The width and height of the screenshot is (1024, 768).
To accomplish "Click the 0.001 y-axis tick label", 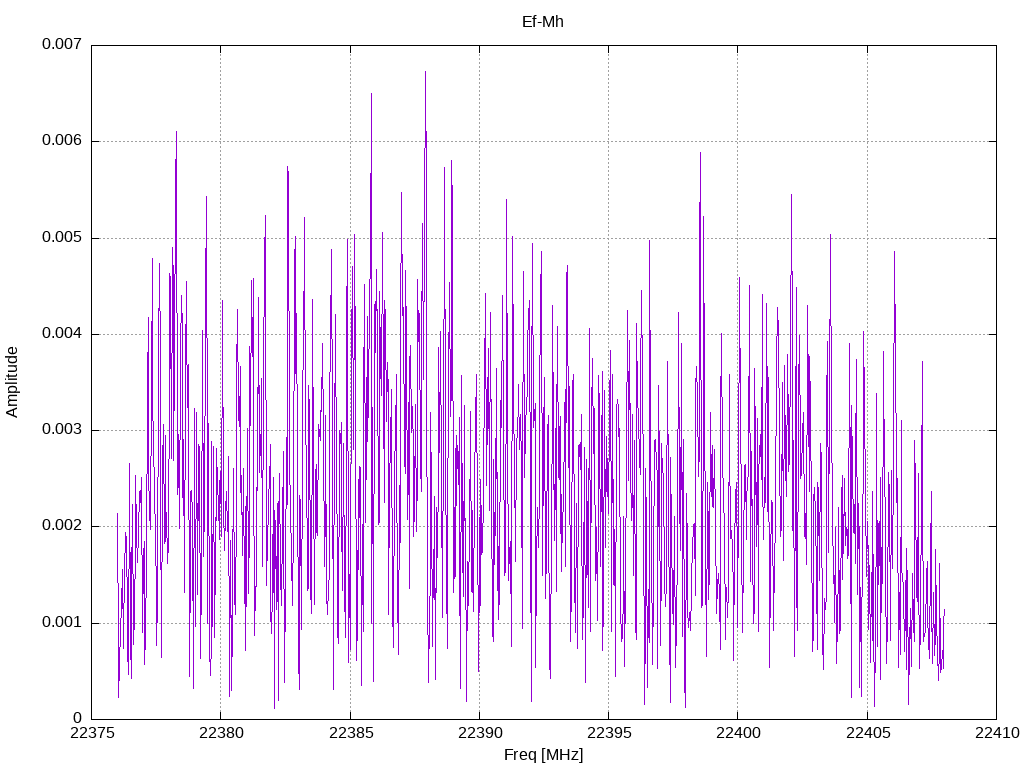I will pos(62,622).
